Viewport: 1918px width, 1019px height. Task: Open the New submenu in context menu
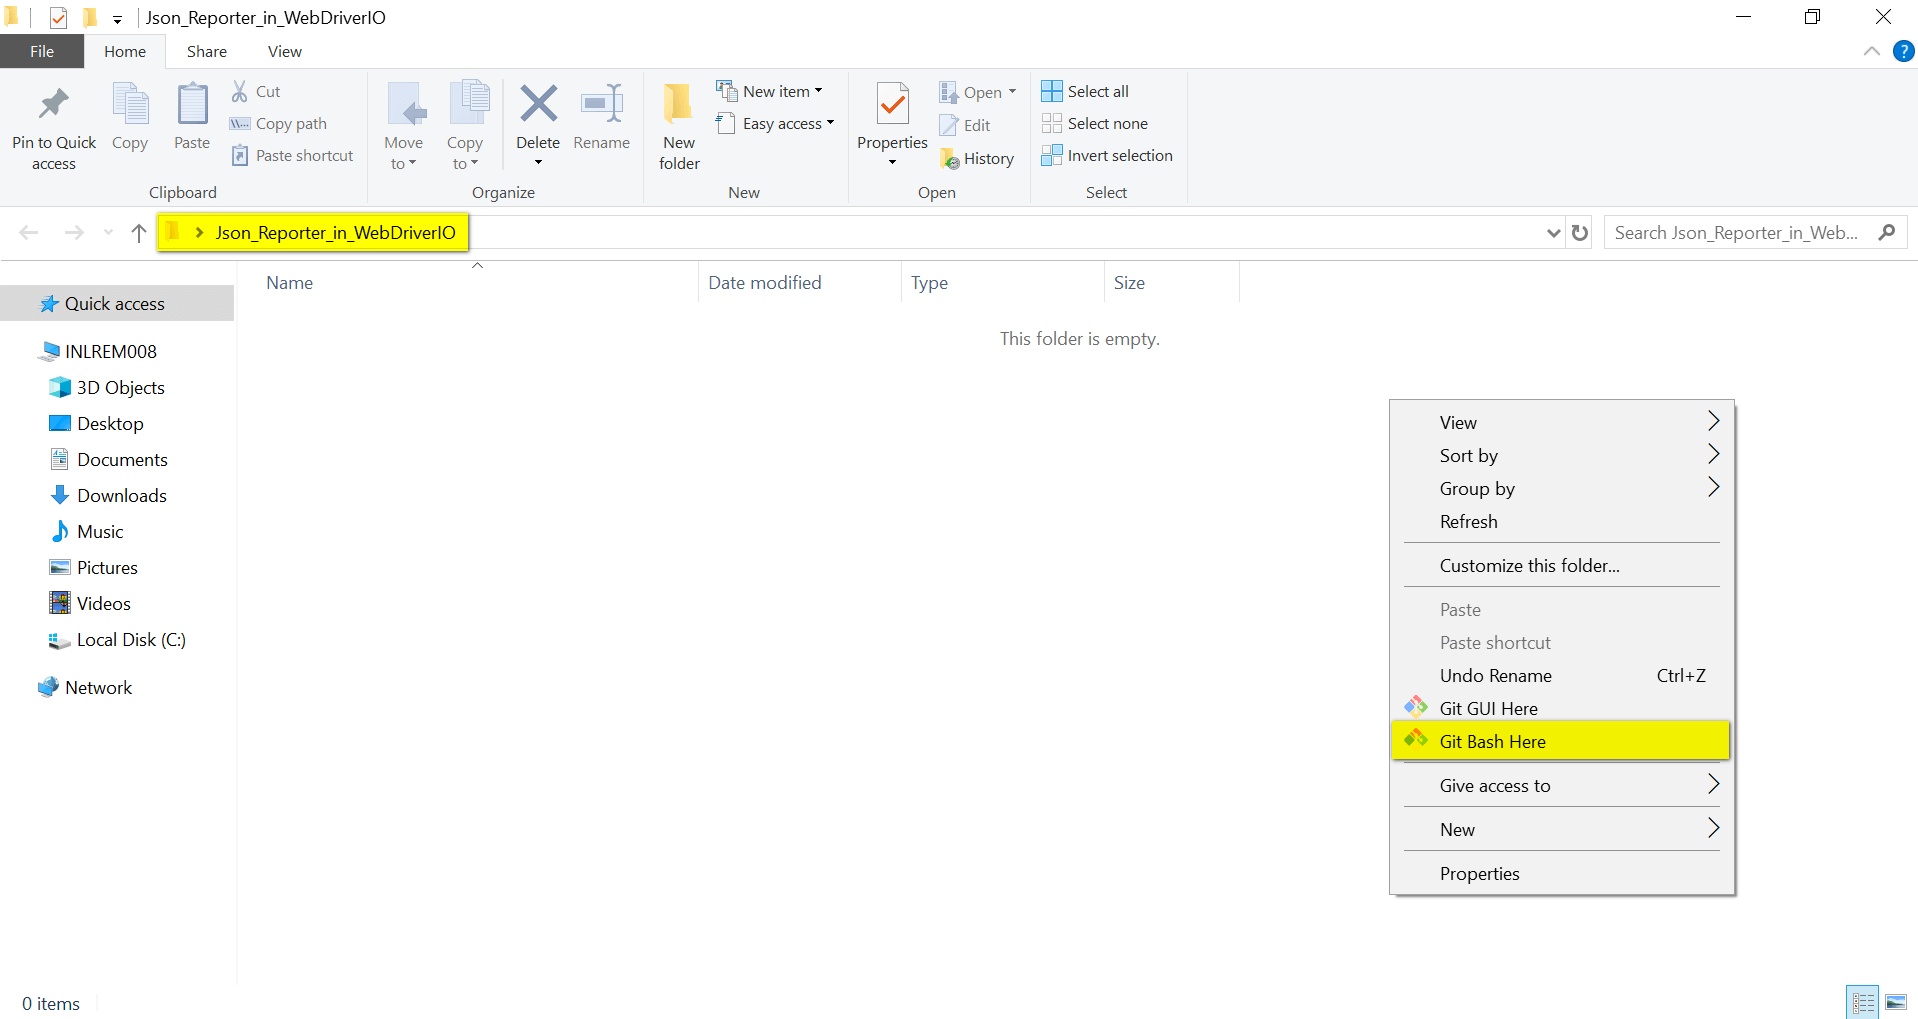(1561, 830)
